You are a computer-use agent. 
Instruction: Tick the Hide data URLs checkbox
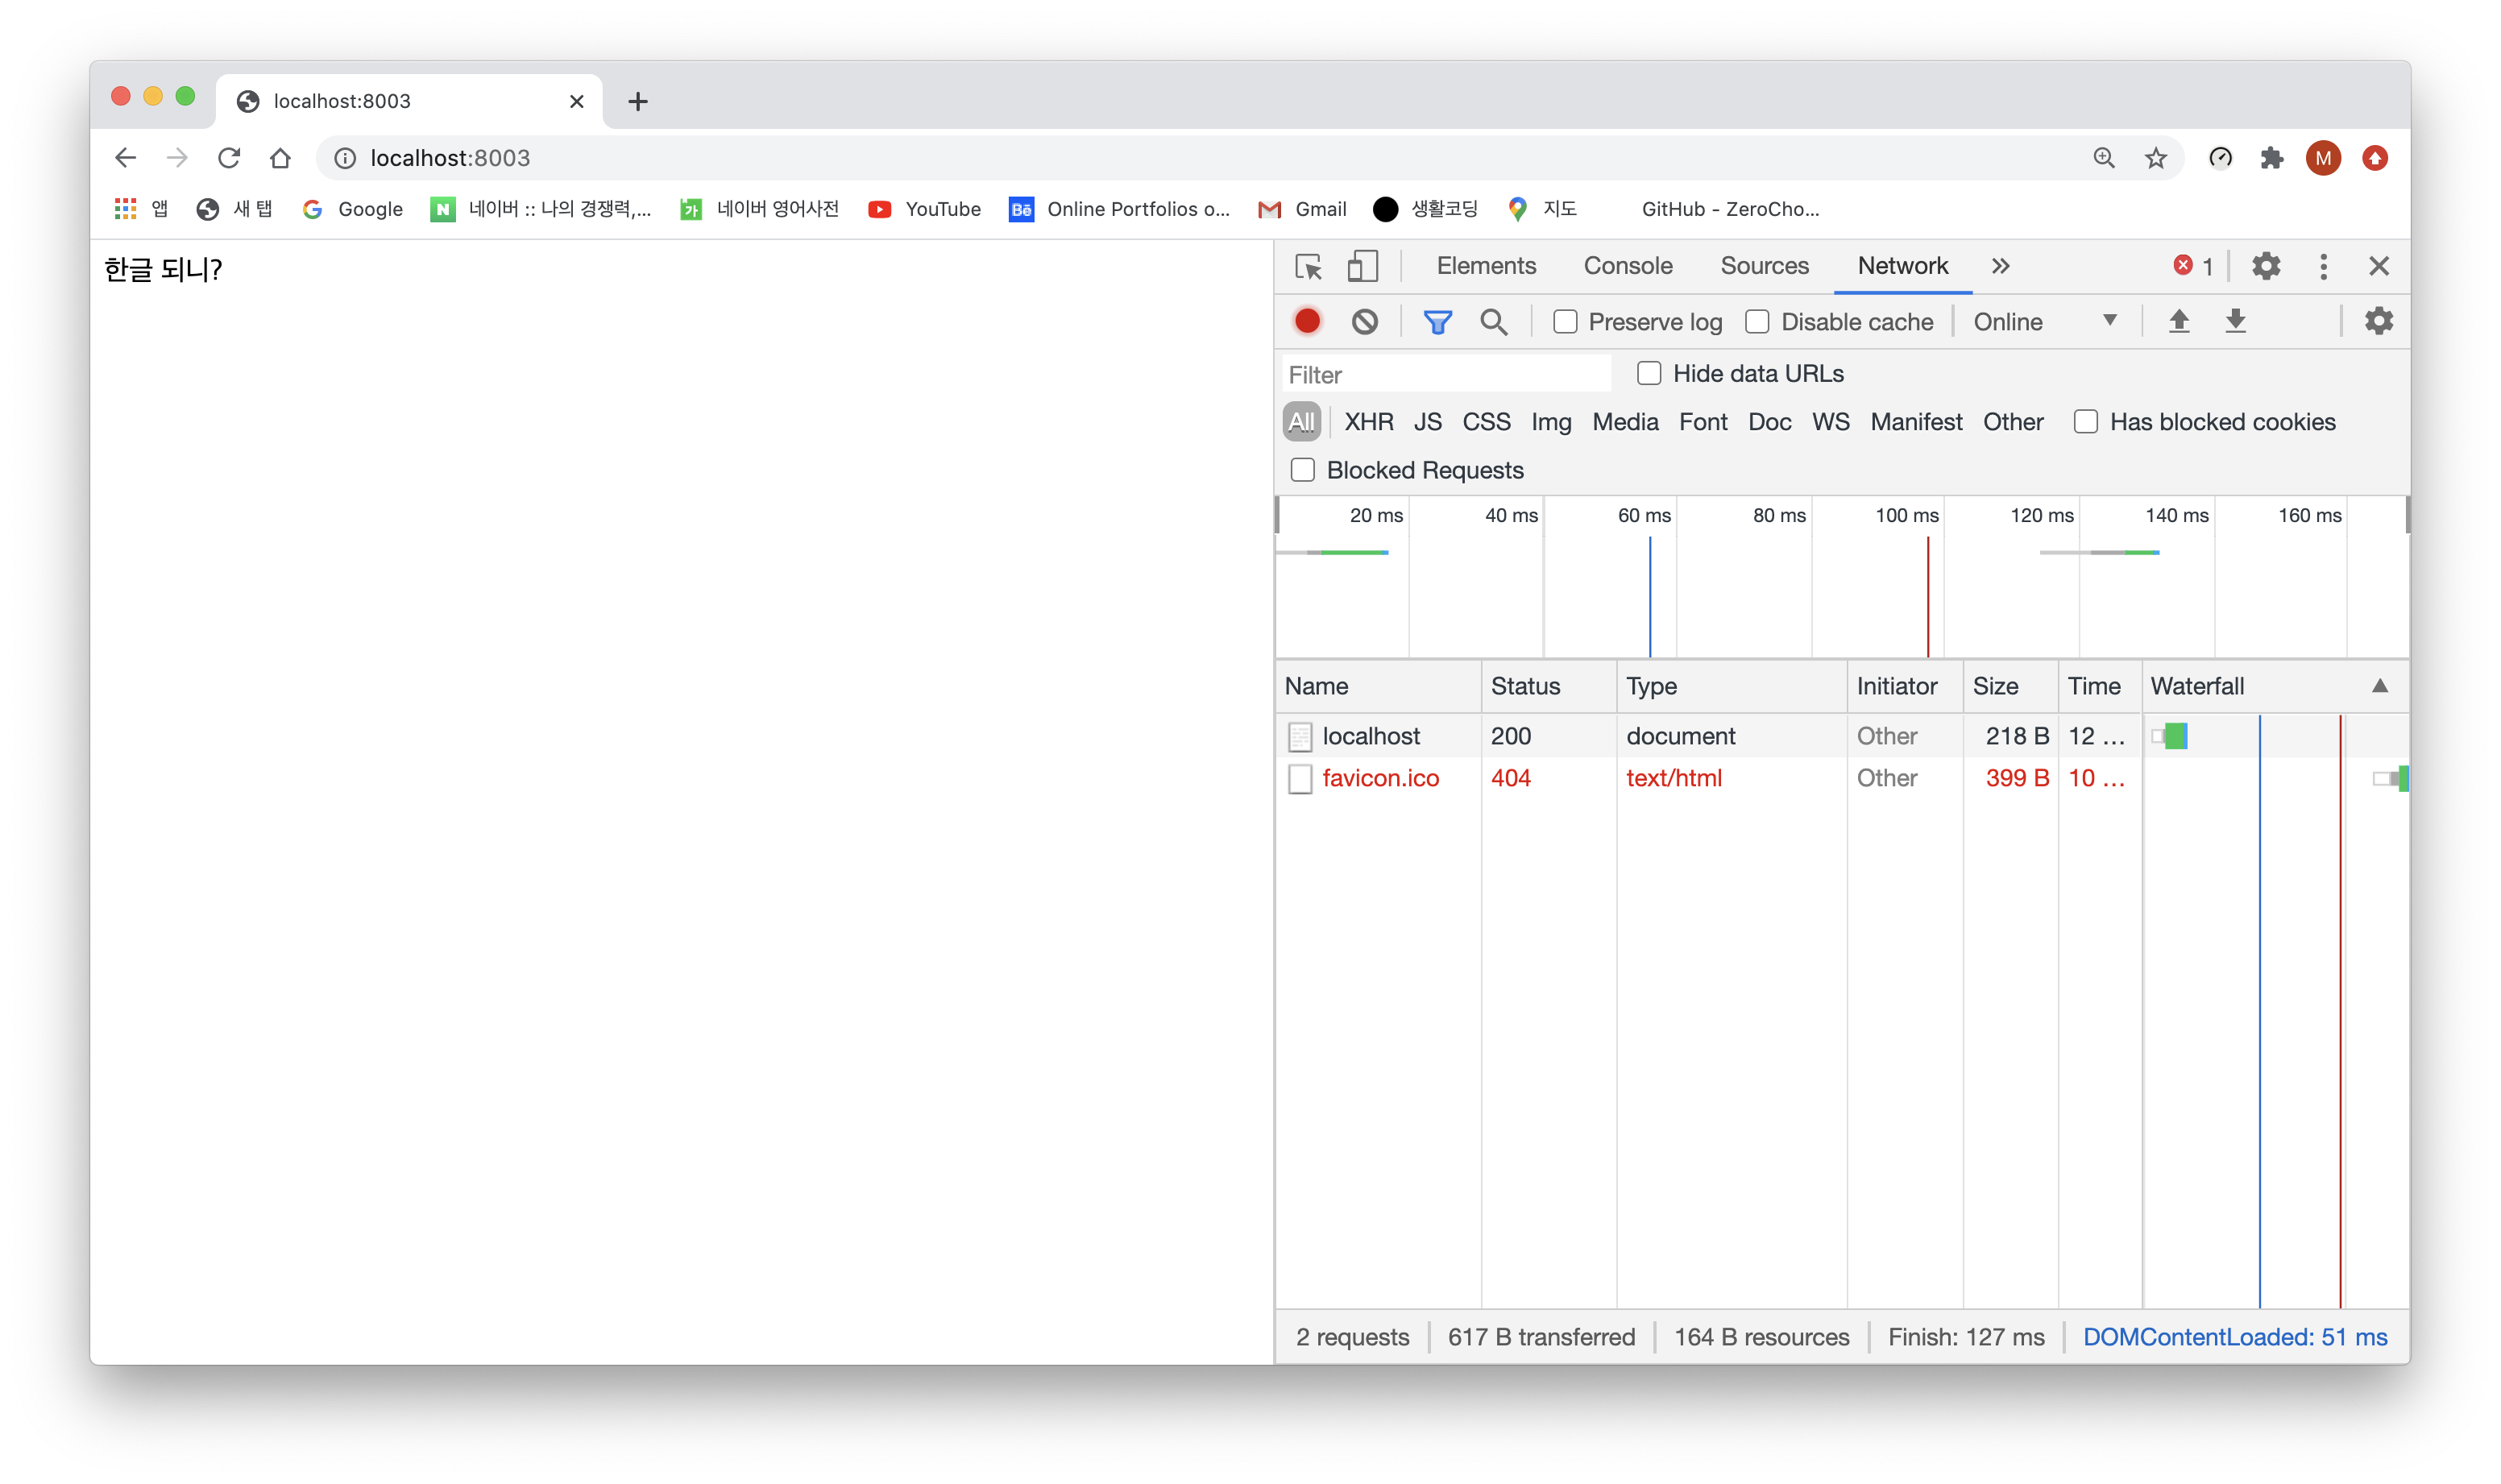(x=1649, y=374)
